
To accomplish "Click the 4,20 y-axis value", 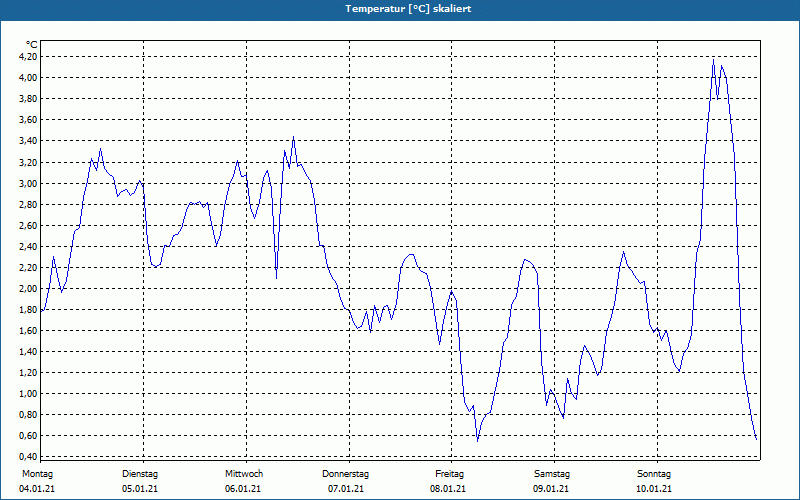I will click(x=28, y=57).
